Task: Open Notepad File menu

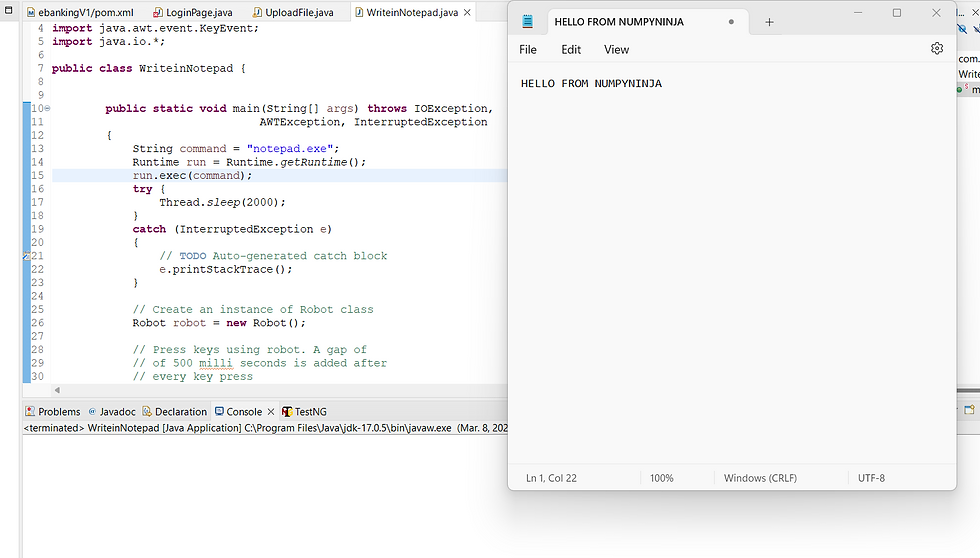Action: (x=528, y=49)
